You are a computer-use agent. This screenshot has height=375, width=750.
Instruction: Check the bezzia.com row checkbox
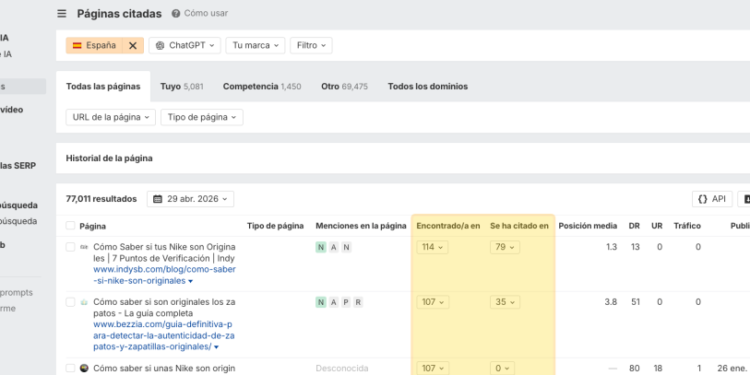coord(70,302)
